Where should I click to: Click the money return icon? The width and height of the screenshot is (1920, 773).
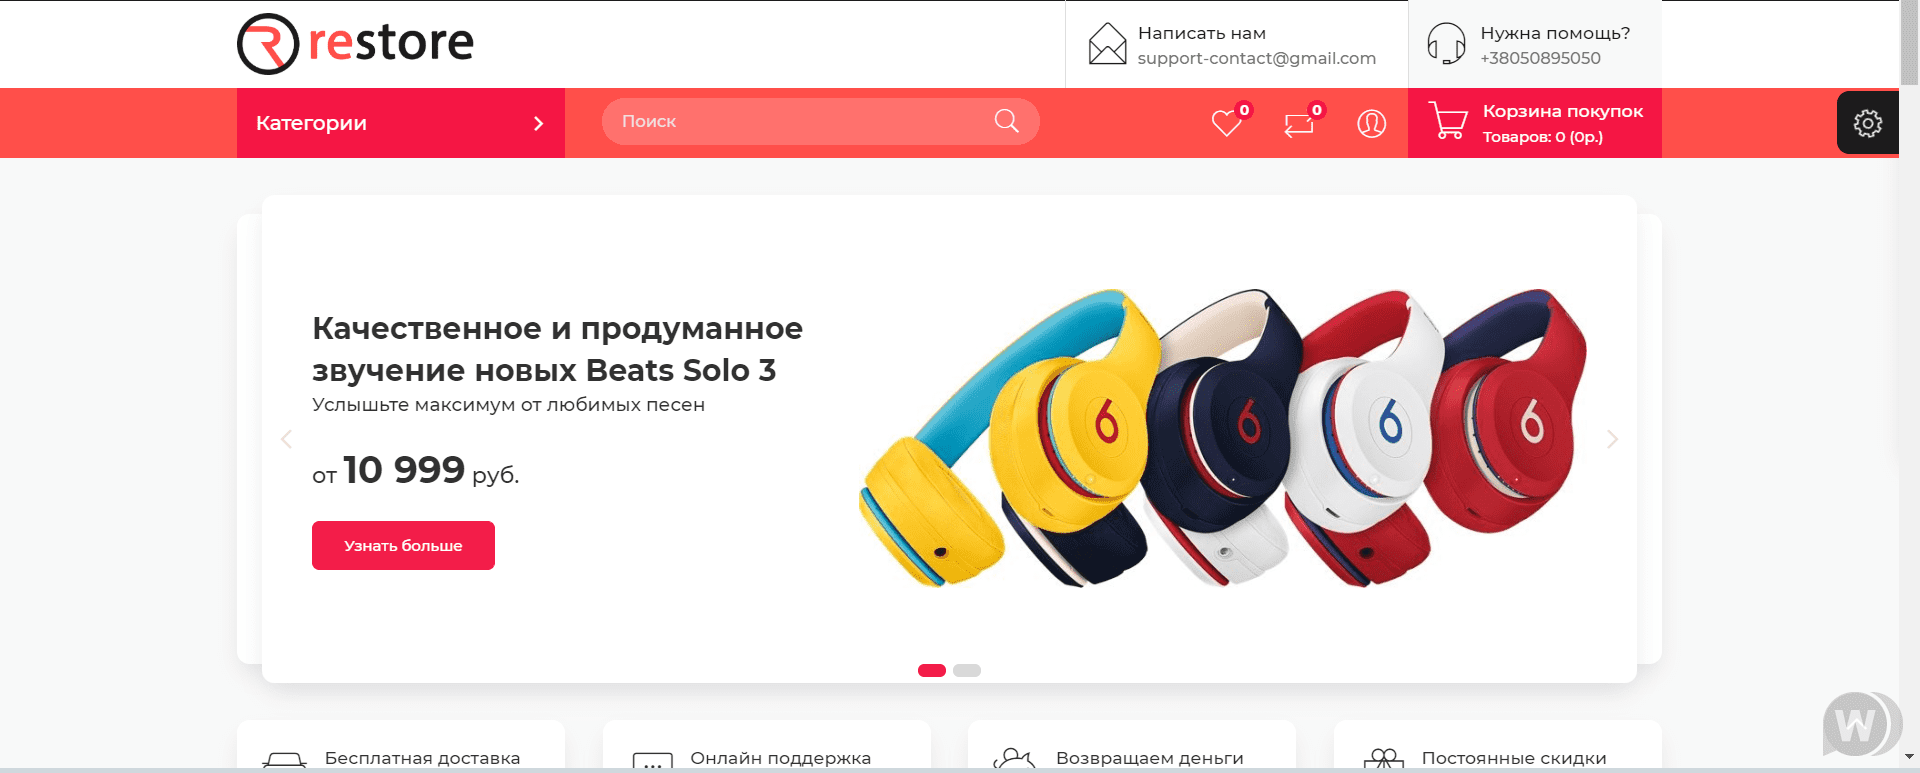1014,758
